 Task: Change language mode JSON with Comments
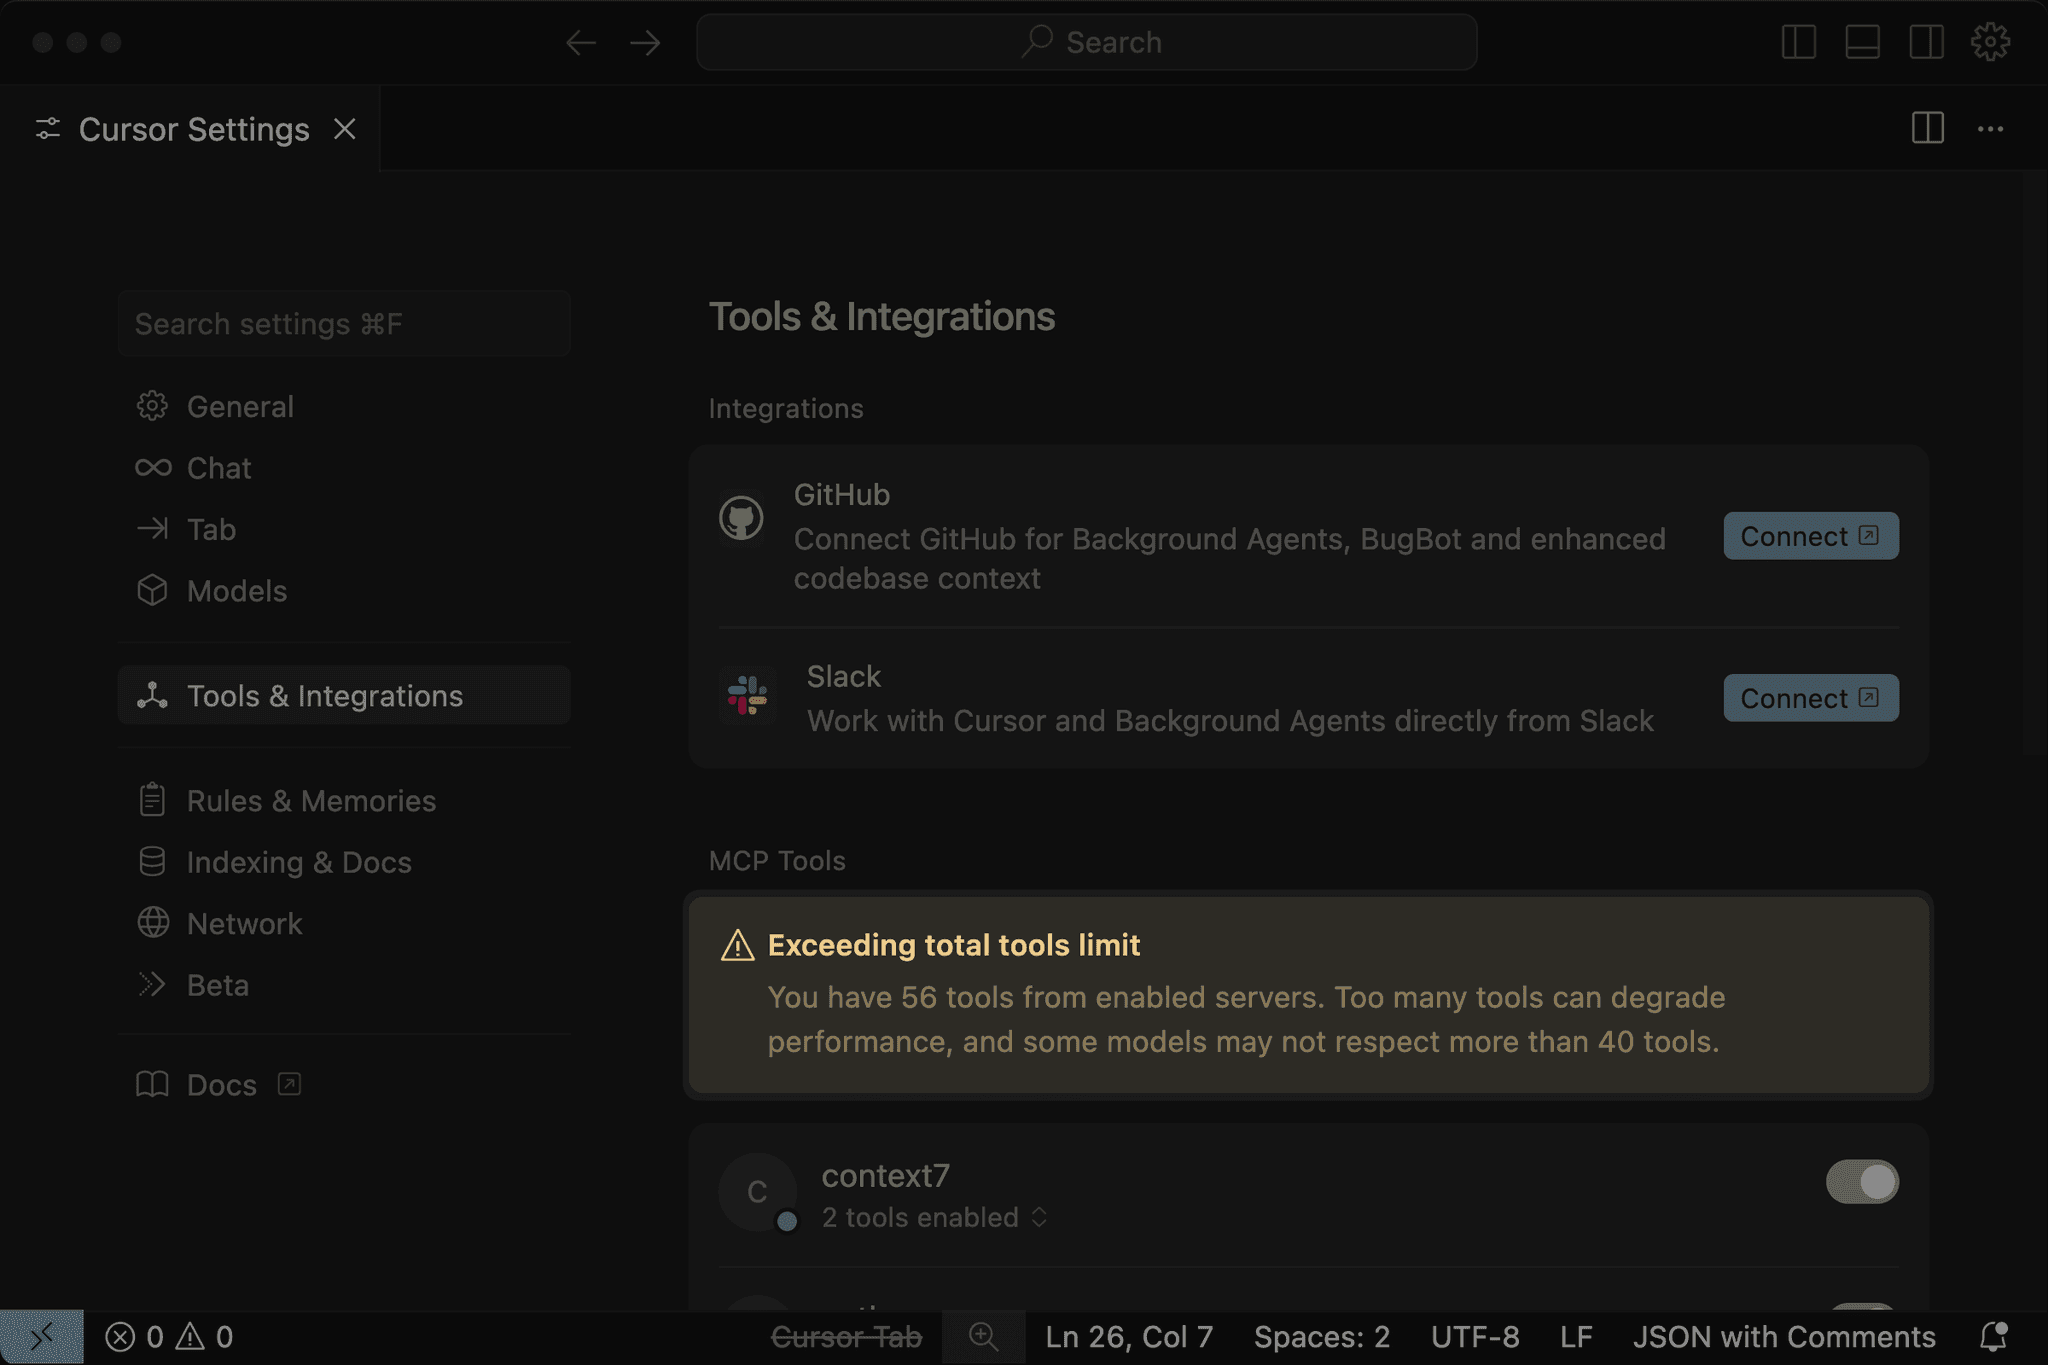click(x=1784, y=1337)
